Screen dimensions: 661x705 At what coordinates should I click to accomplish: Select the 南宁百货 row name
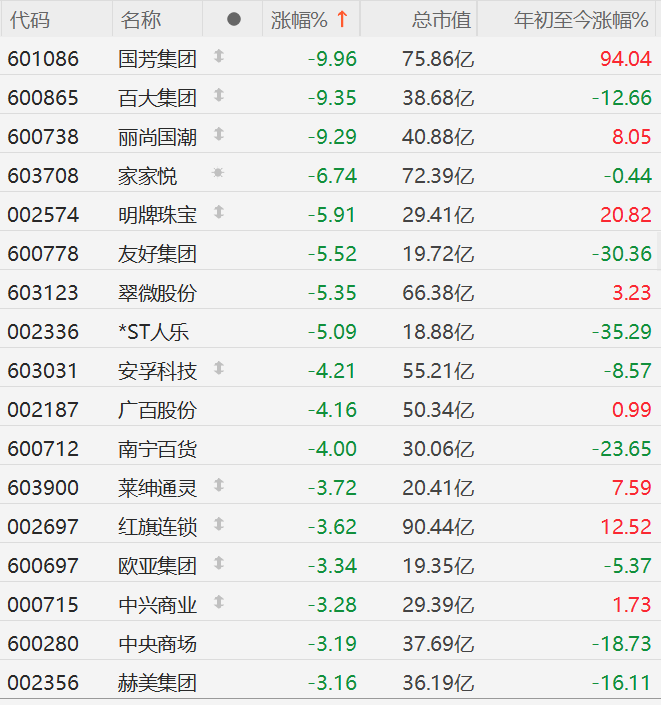[157, 449]
